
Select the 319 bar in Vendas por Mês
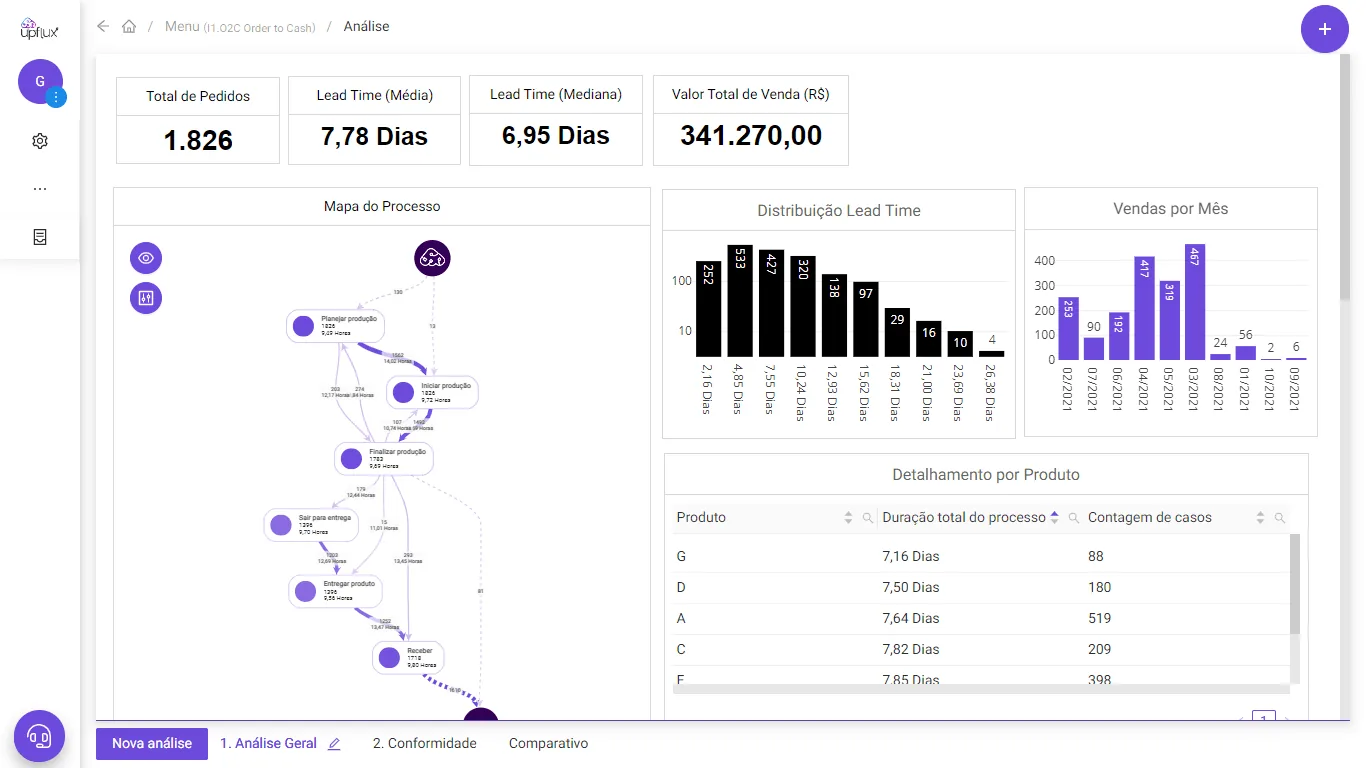coord(1170,320)
